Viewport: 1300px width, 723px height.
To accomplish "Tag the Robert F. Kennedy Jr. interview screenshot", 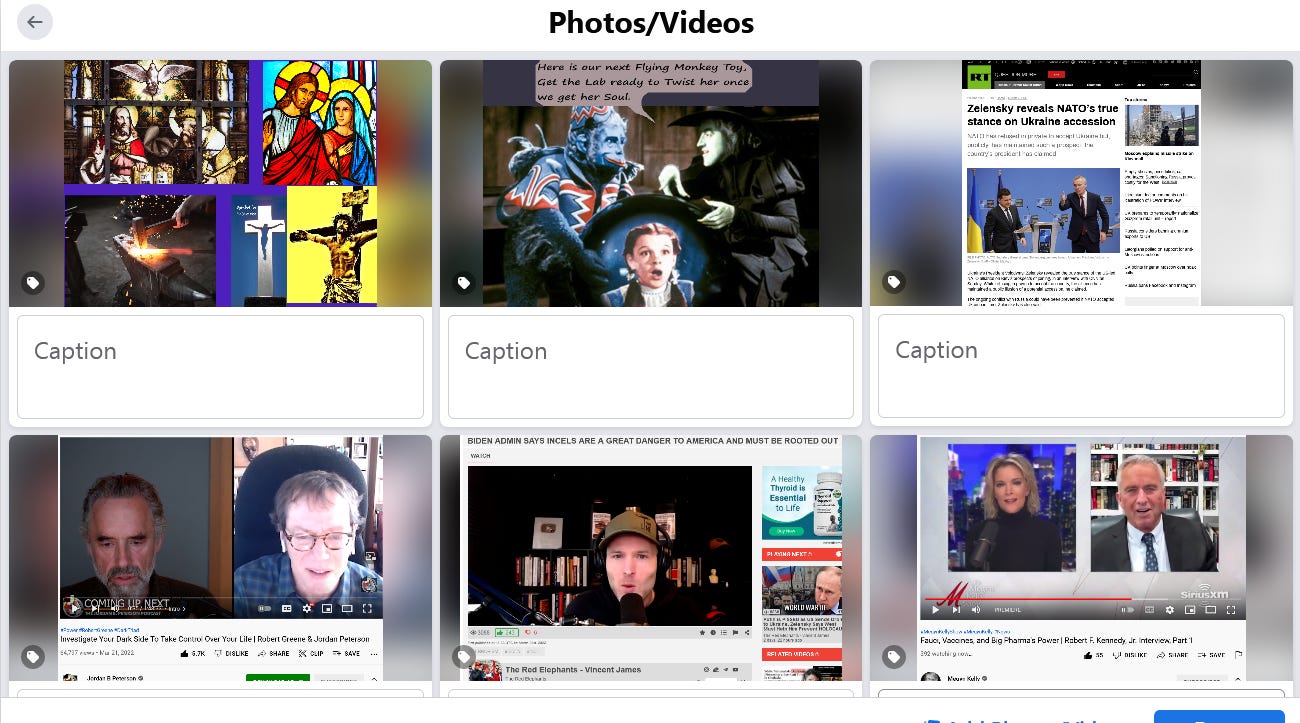I will click(894, 657).
